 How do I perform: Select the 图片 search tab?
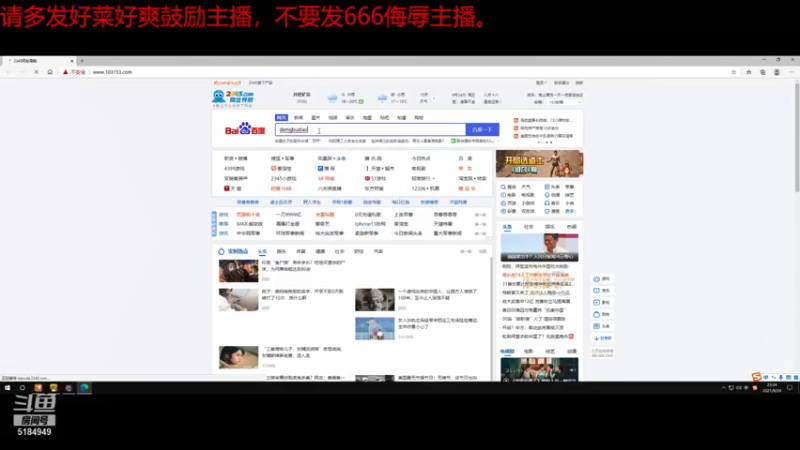[x=315, y=117]
